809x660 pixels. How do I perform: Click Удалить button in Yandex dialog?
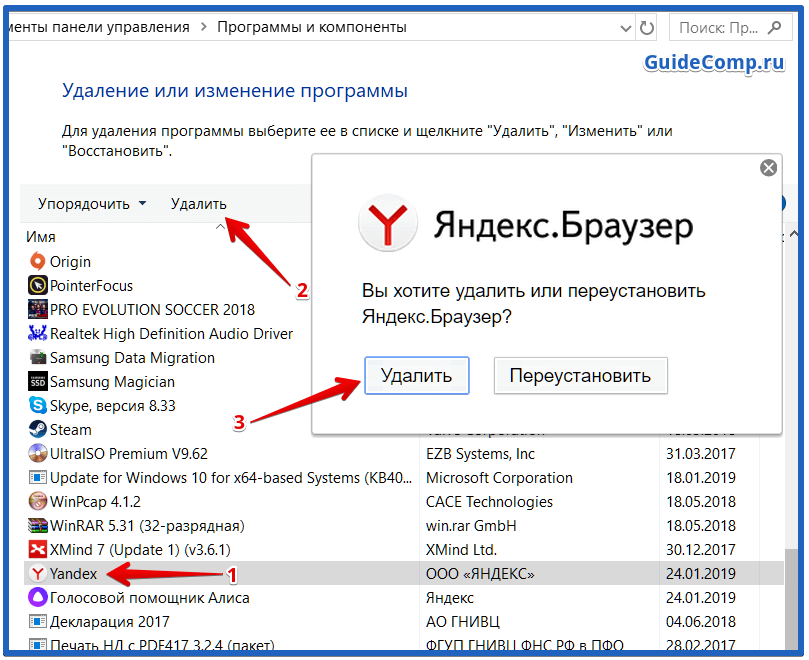coord(416,375)
